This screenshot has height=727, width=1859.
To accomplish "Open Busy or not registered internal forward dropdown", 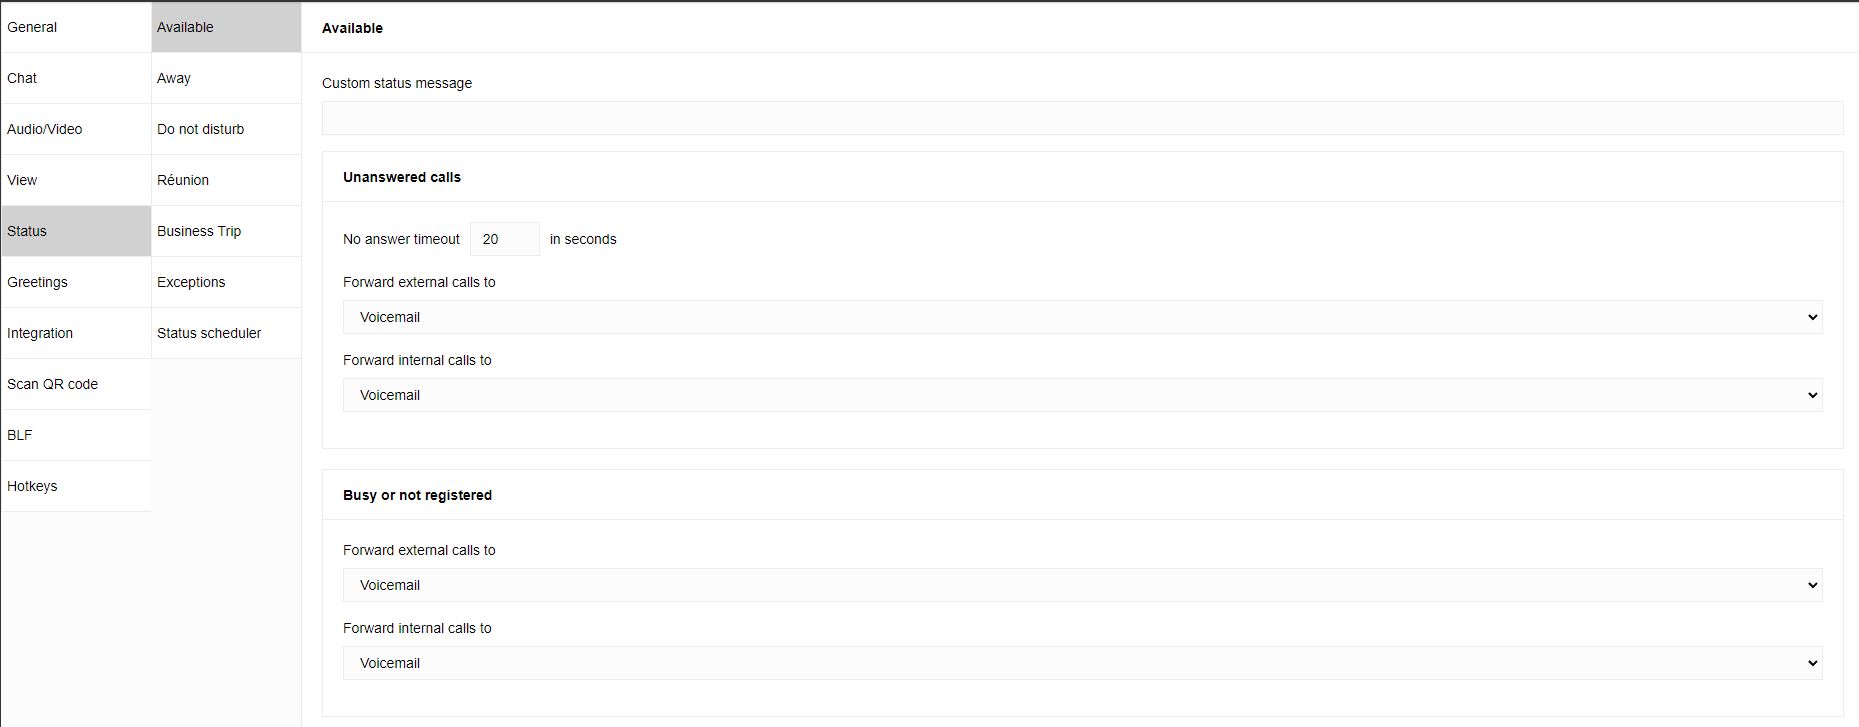I will point(1082,663).
